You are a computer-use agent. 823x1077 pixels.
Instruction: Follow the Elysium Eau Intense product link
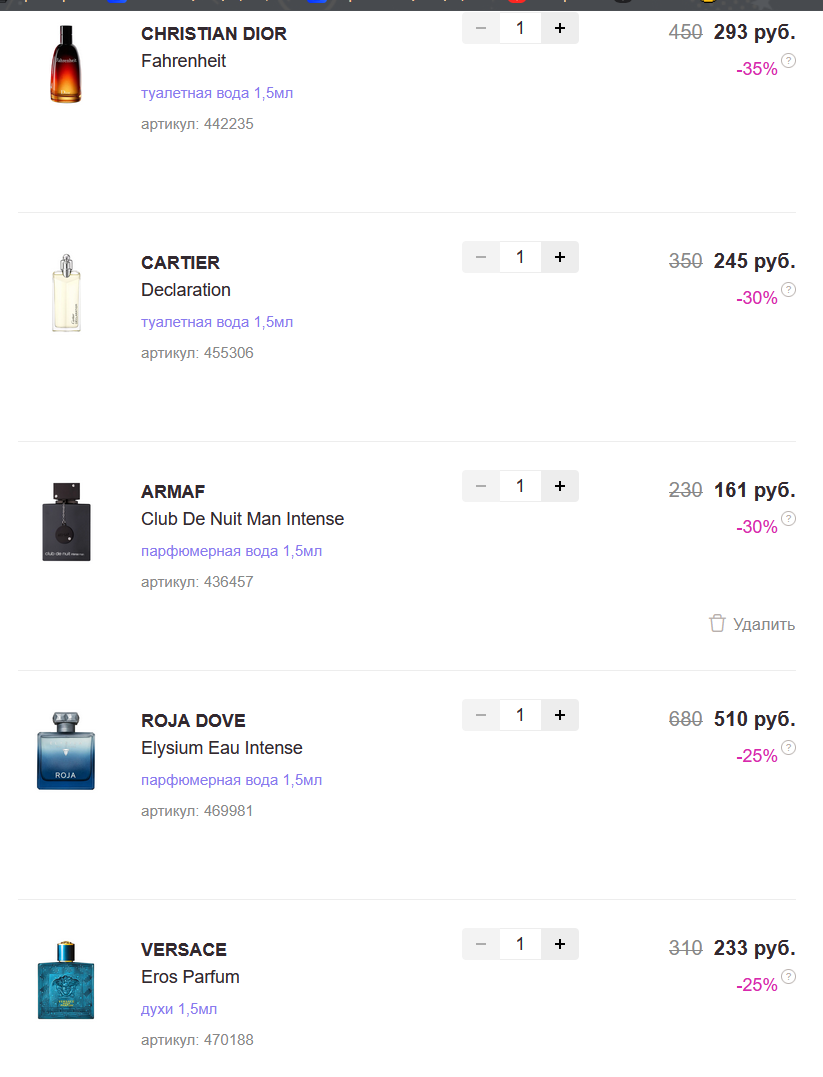(221, 748)
